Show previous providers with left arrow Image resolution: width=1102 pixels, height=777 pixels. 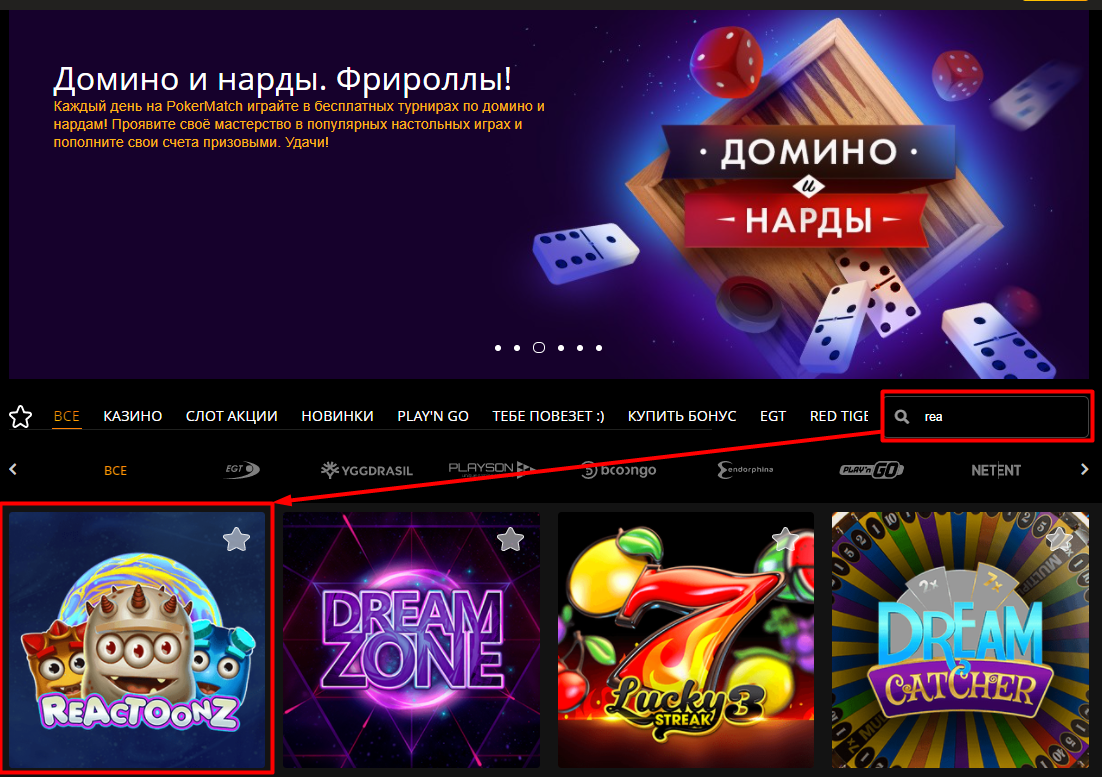click(x=13, y=469)
